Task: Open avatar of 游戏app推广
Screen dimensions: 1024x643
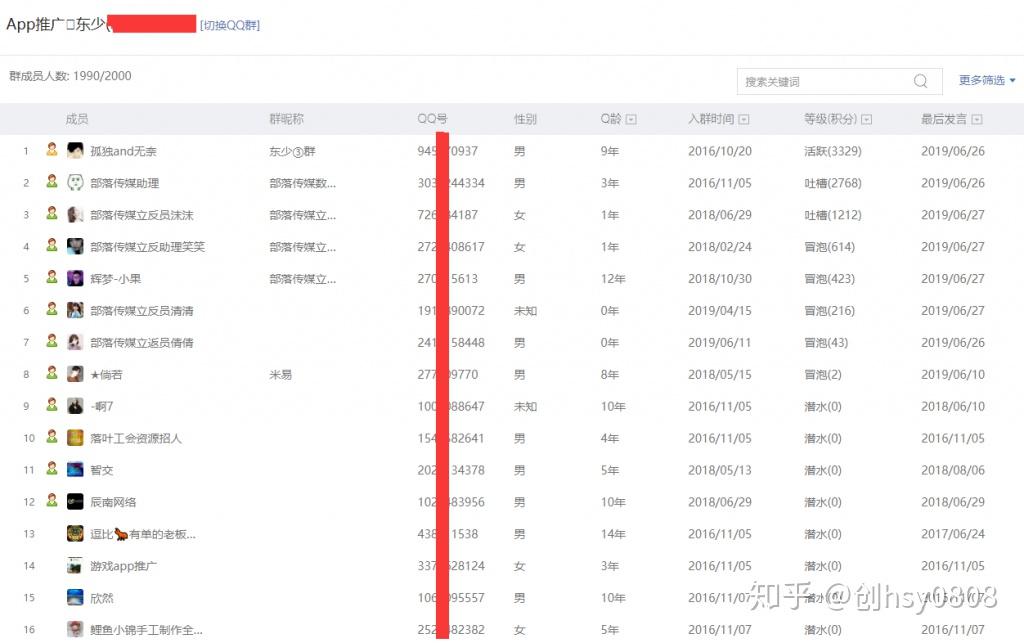Action: pos(75,565)
